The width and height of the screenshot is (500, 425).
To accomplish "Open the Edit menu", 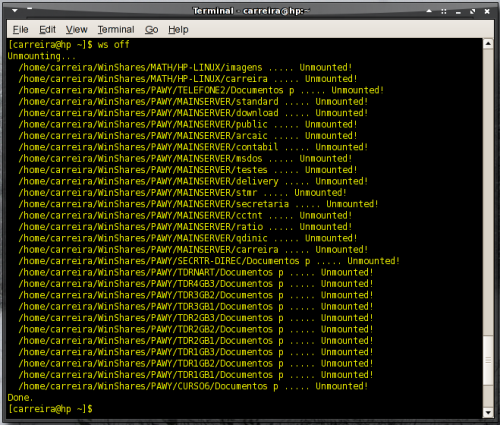I will 47,30.
